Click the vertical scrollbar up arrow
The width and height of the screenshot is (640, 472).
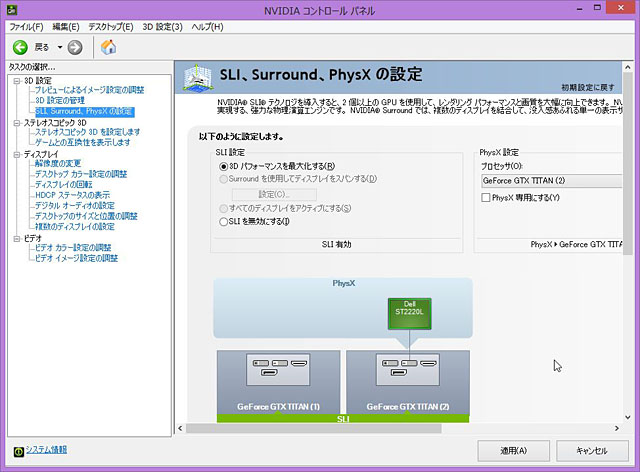(x=628, y=67)
